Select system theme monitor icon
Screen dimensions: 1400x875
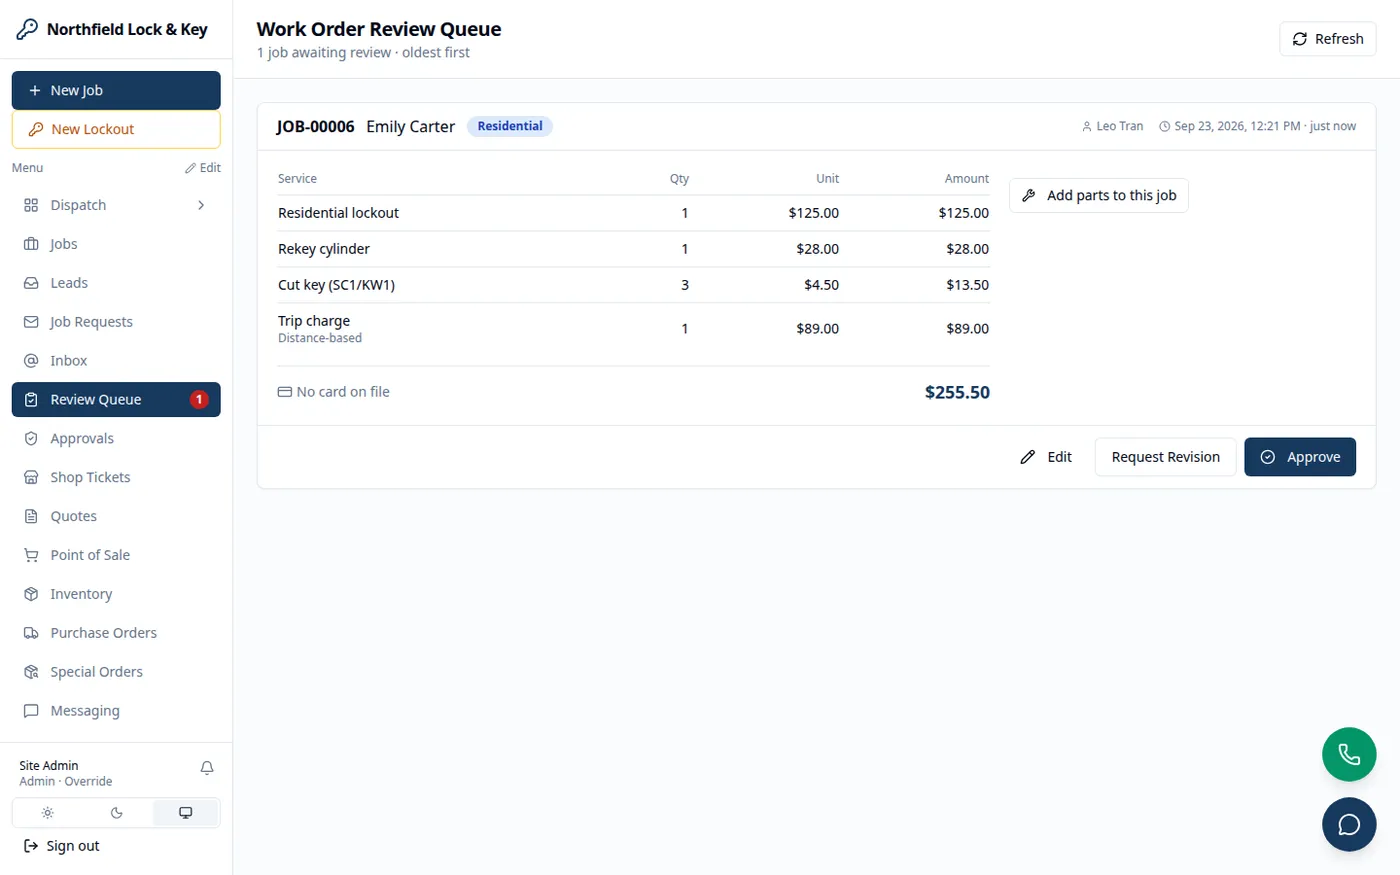[x=185, y=813]
